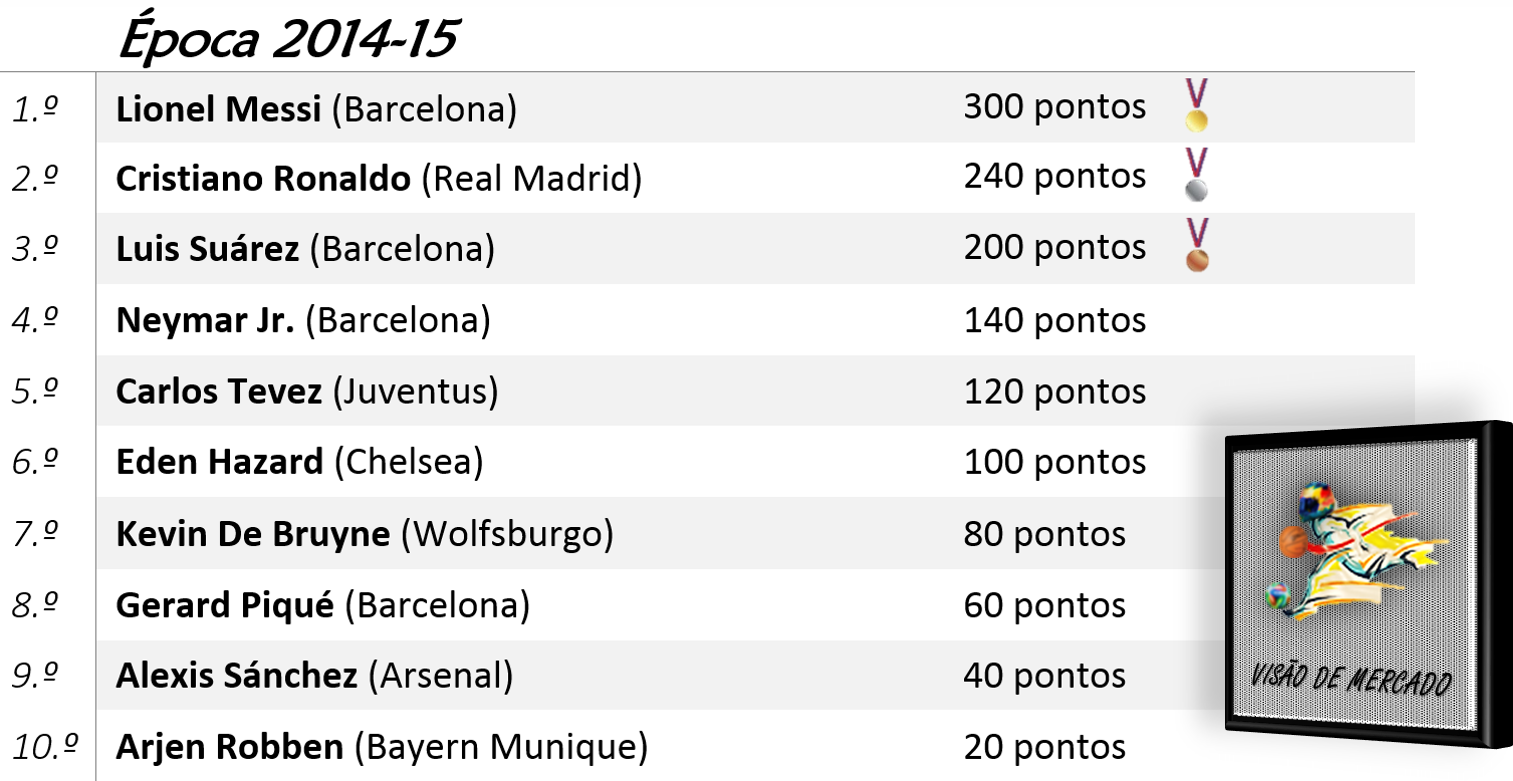Click the 1.º rank number
1513x781 pixels.
click(34, 109)
